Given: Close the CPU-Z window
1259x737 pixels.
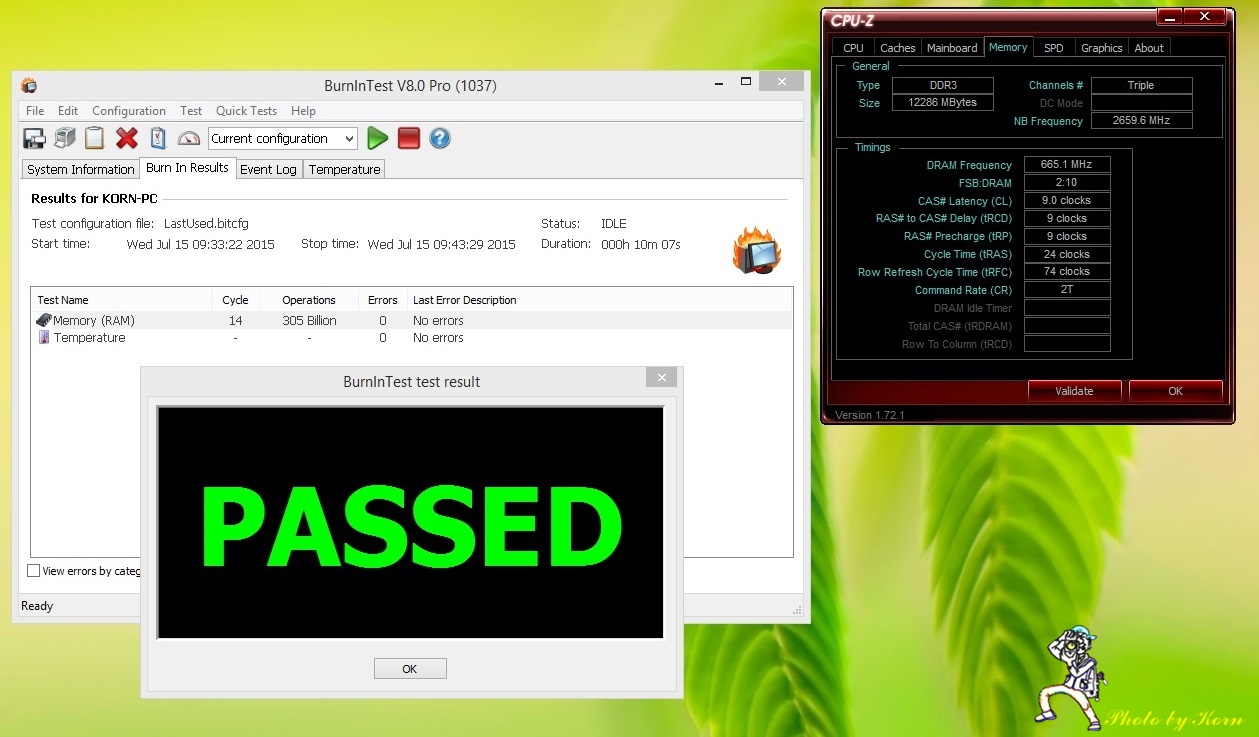Looking at the screenshot, I should [1206, 17].
